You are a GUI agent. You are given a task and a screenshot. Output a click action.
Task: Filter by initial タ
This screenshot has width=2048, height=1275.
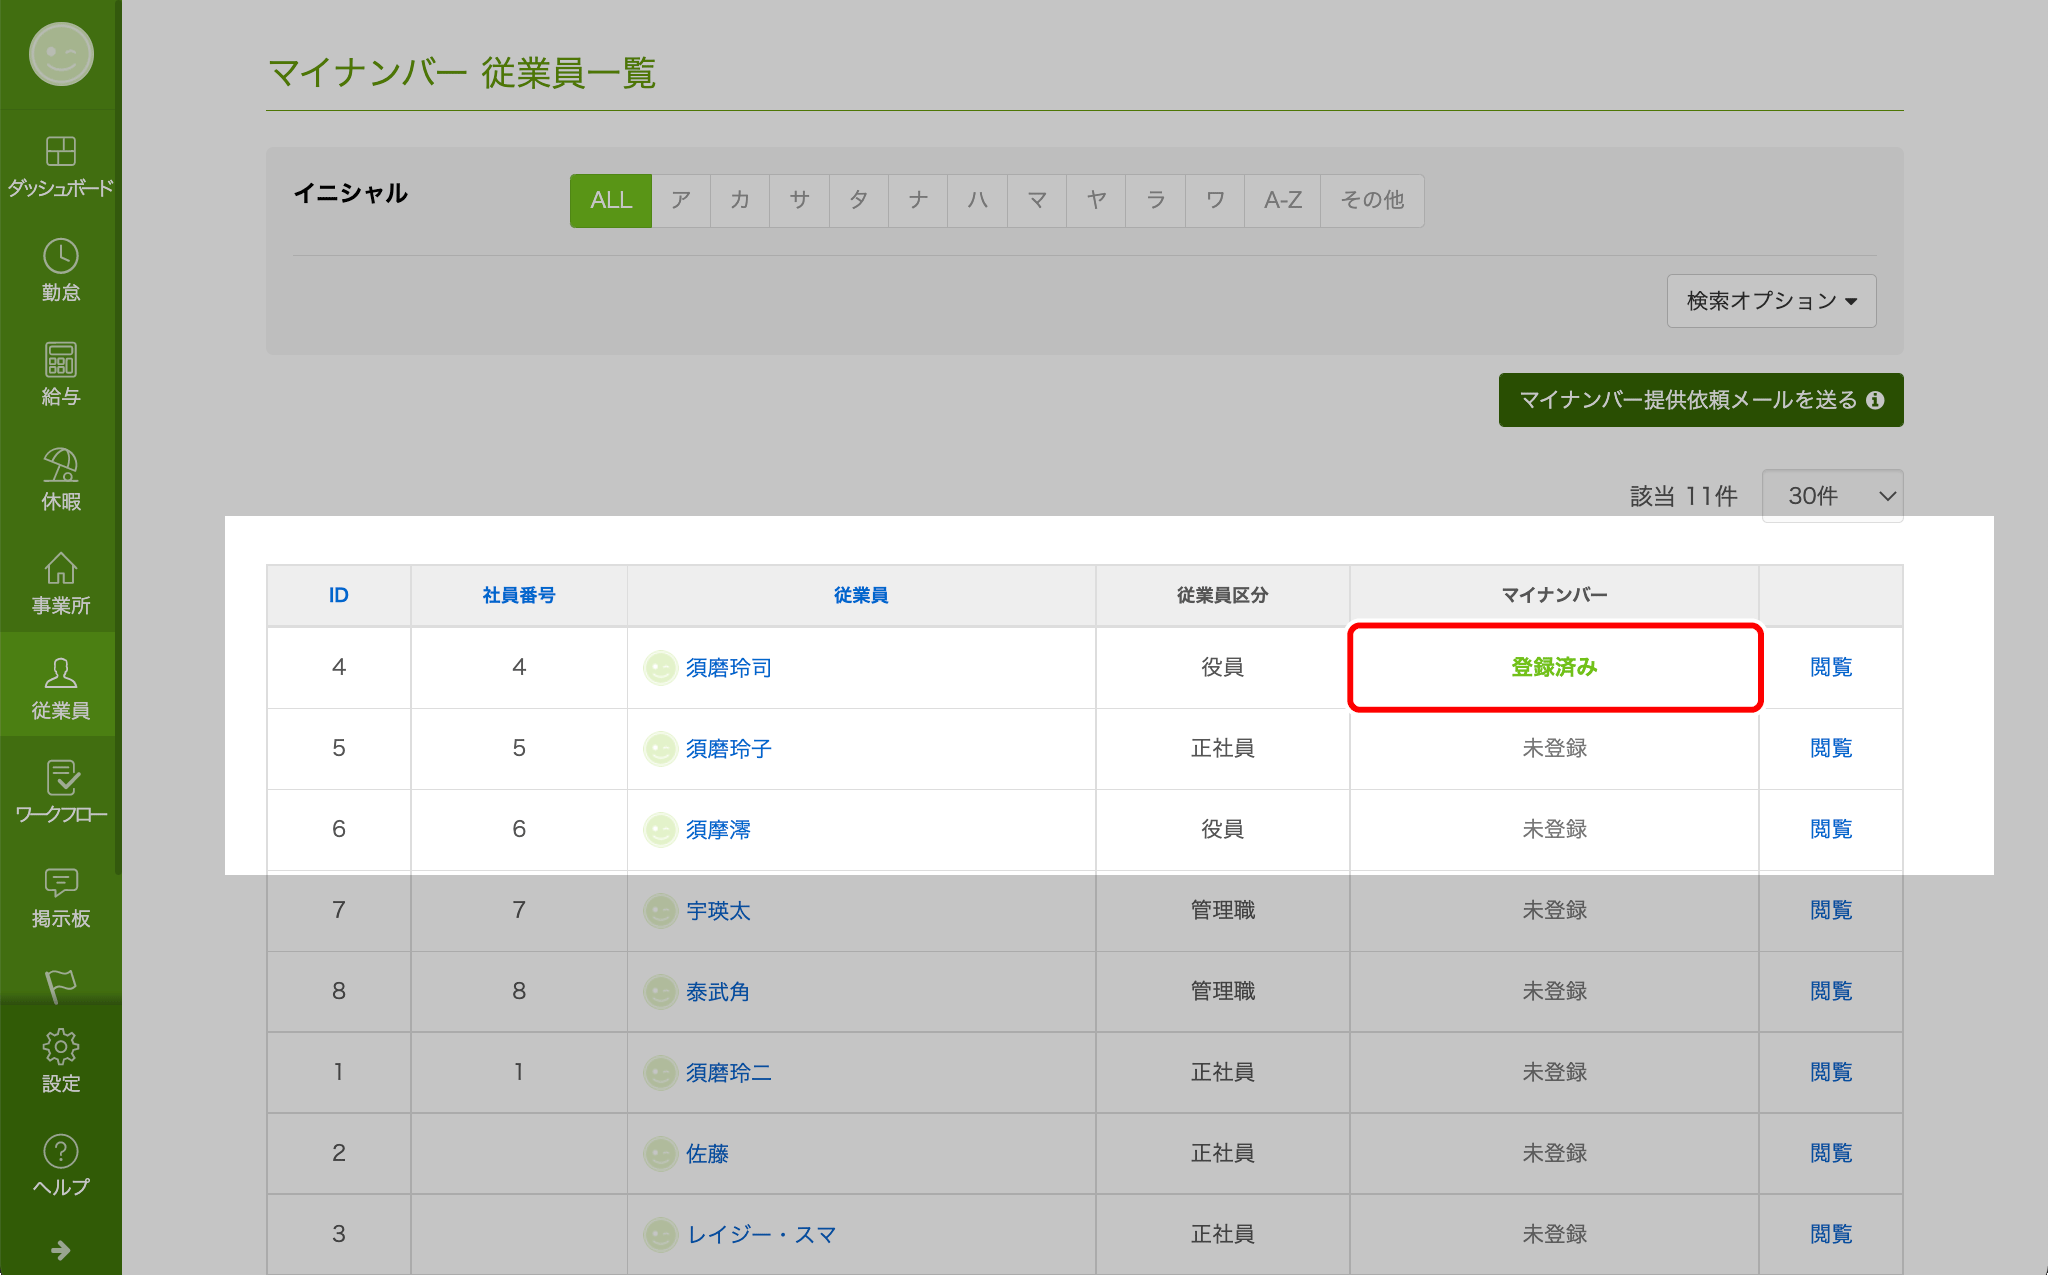859,200
